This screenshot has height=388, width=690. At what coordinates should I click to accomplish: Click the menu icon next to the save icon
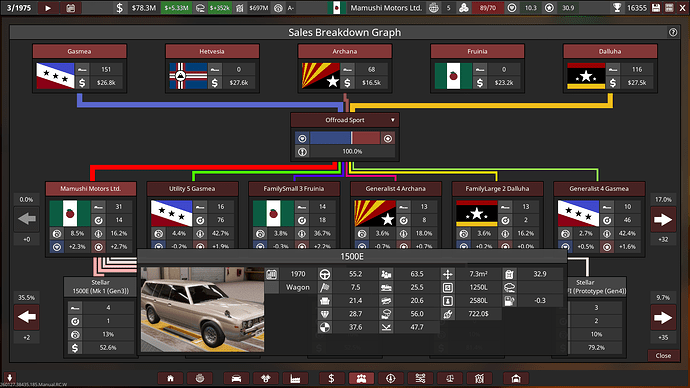pos(669,8)
